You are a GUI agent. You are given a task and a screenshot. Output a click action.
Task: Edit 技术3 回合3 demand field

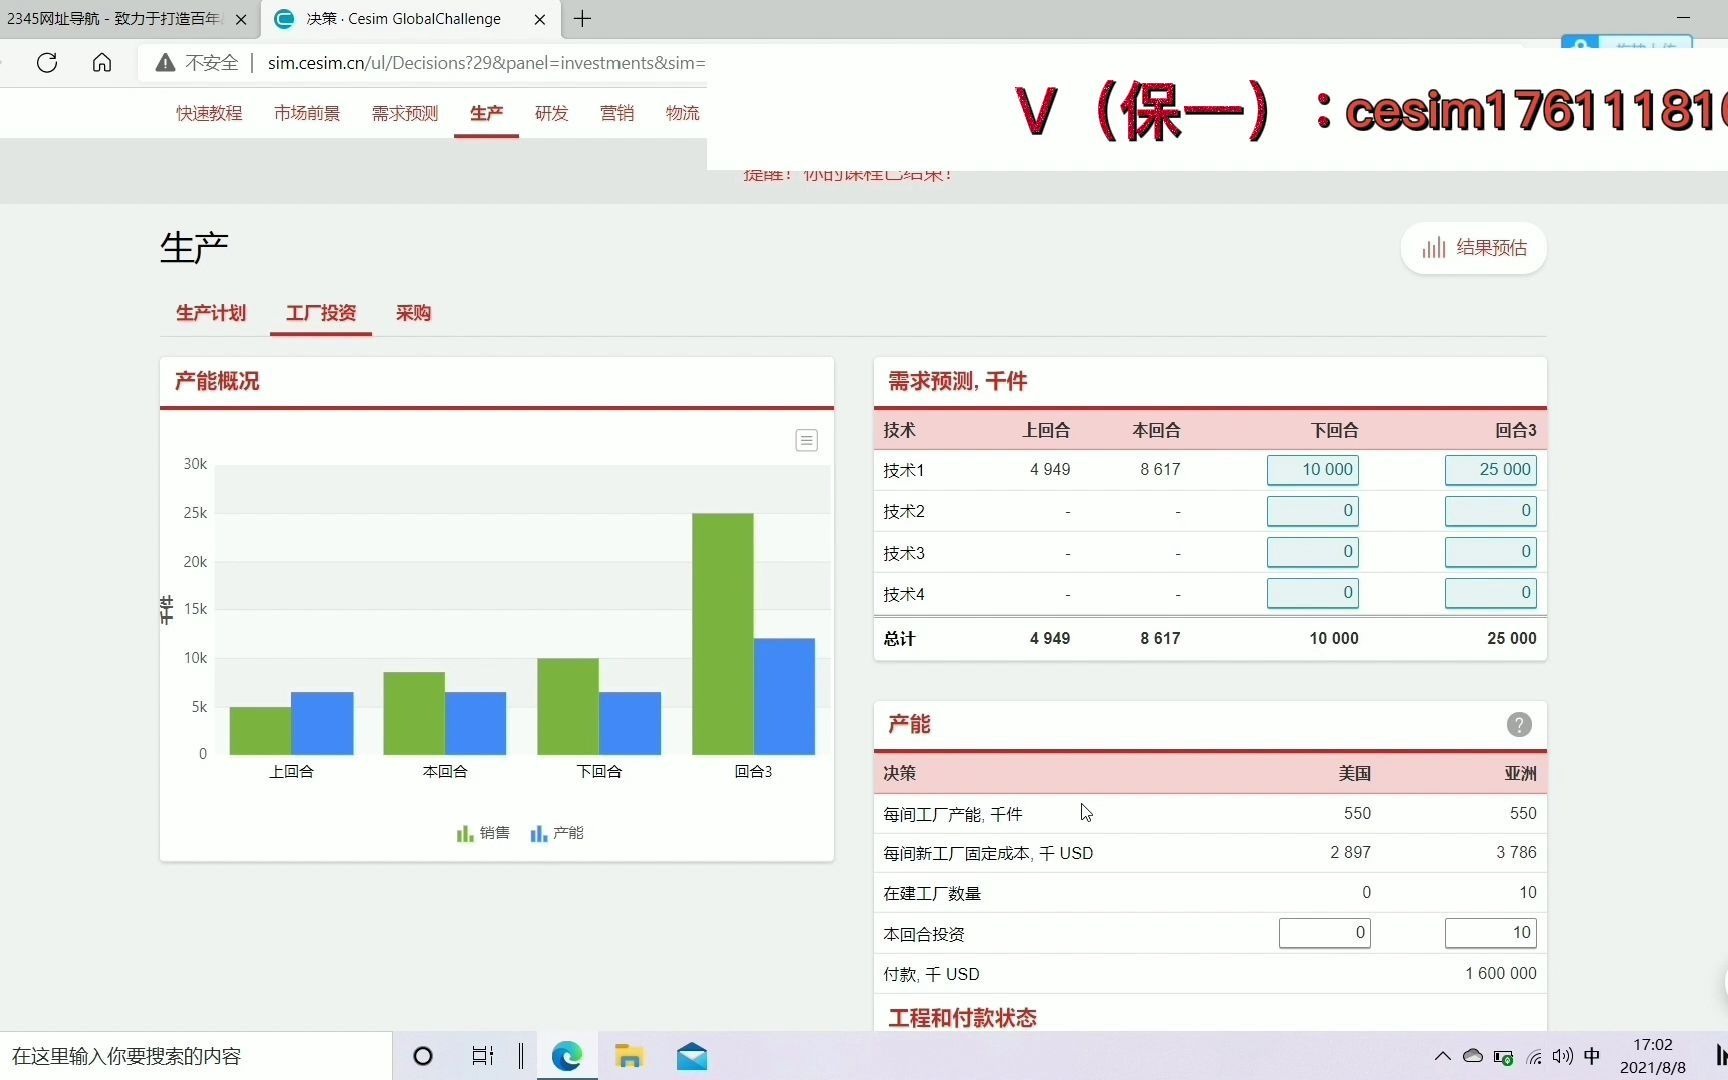[1490, 552]
